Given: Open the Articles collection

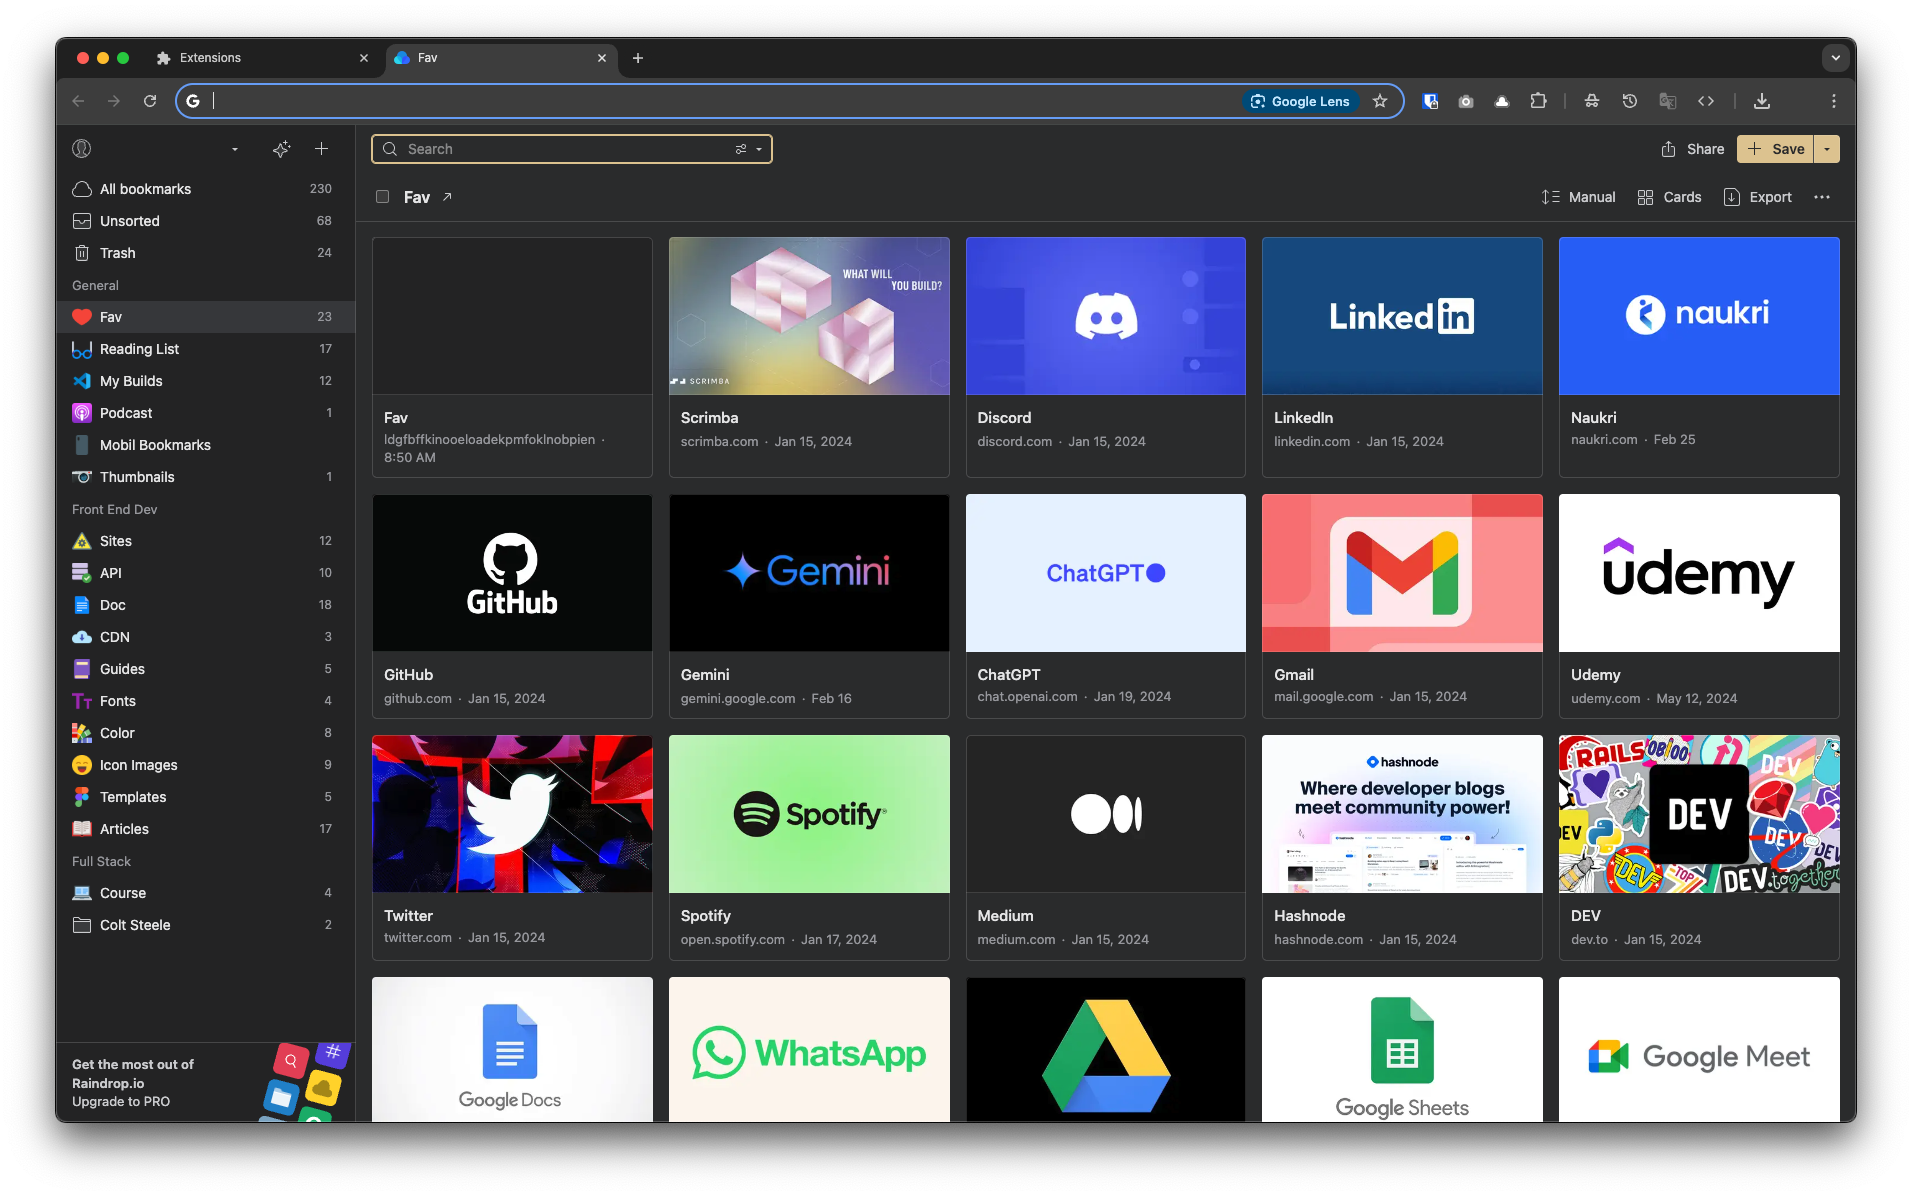Looking at the screenshot, I should pos(205,829).
